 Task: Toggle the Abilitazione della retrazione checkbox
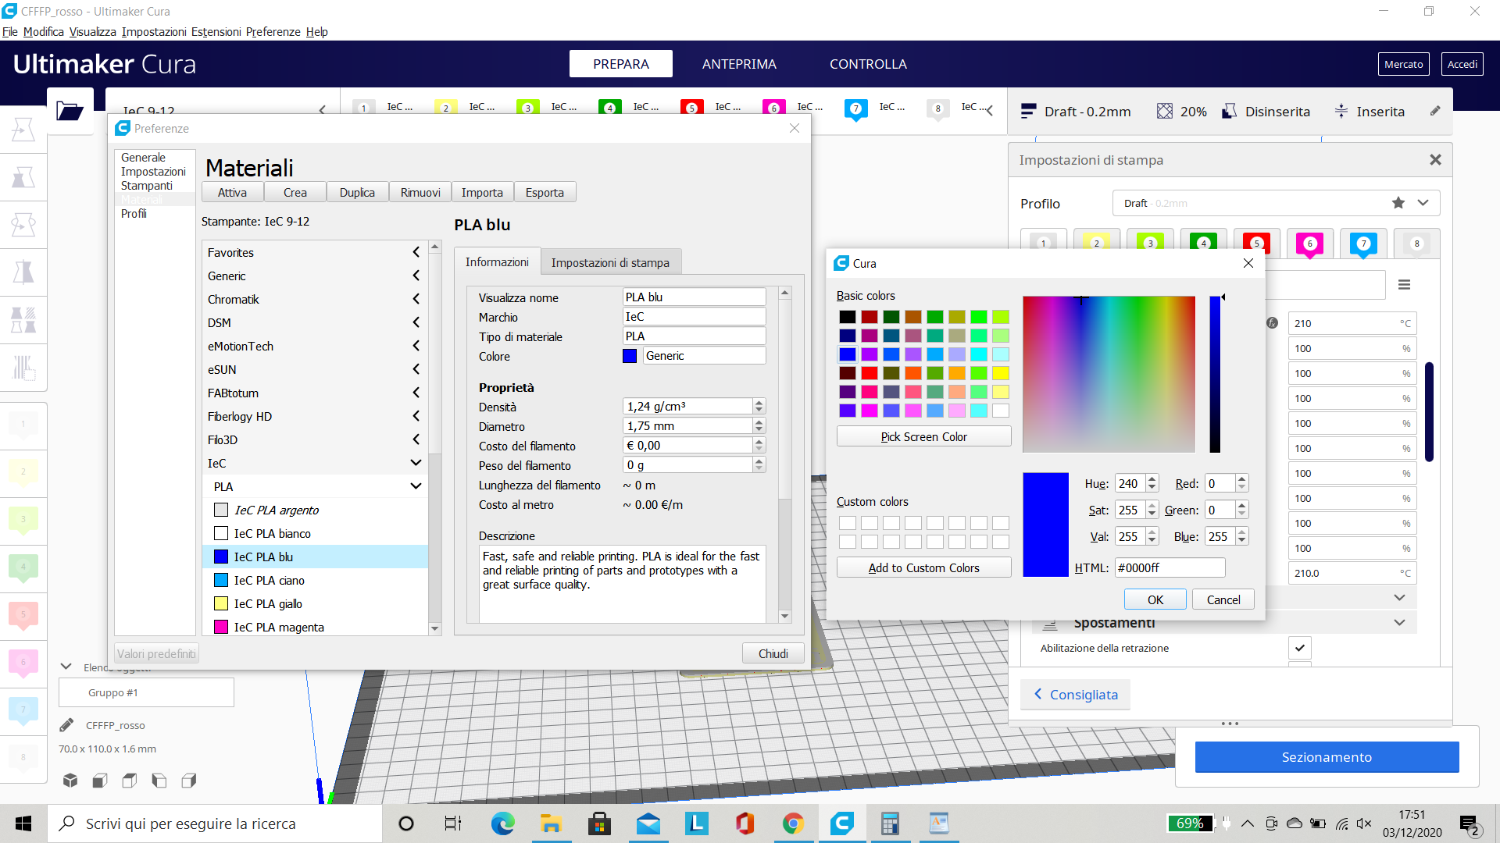pyautogui.click(x=1299, y=648)
